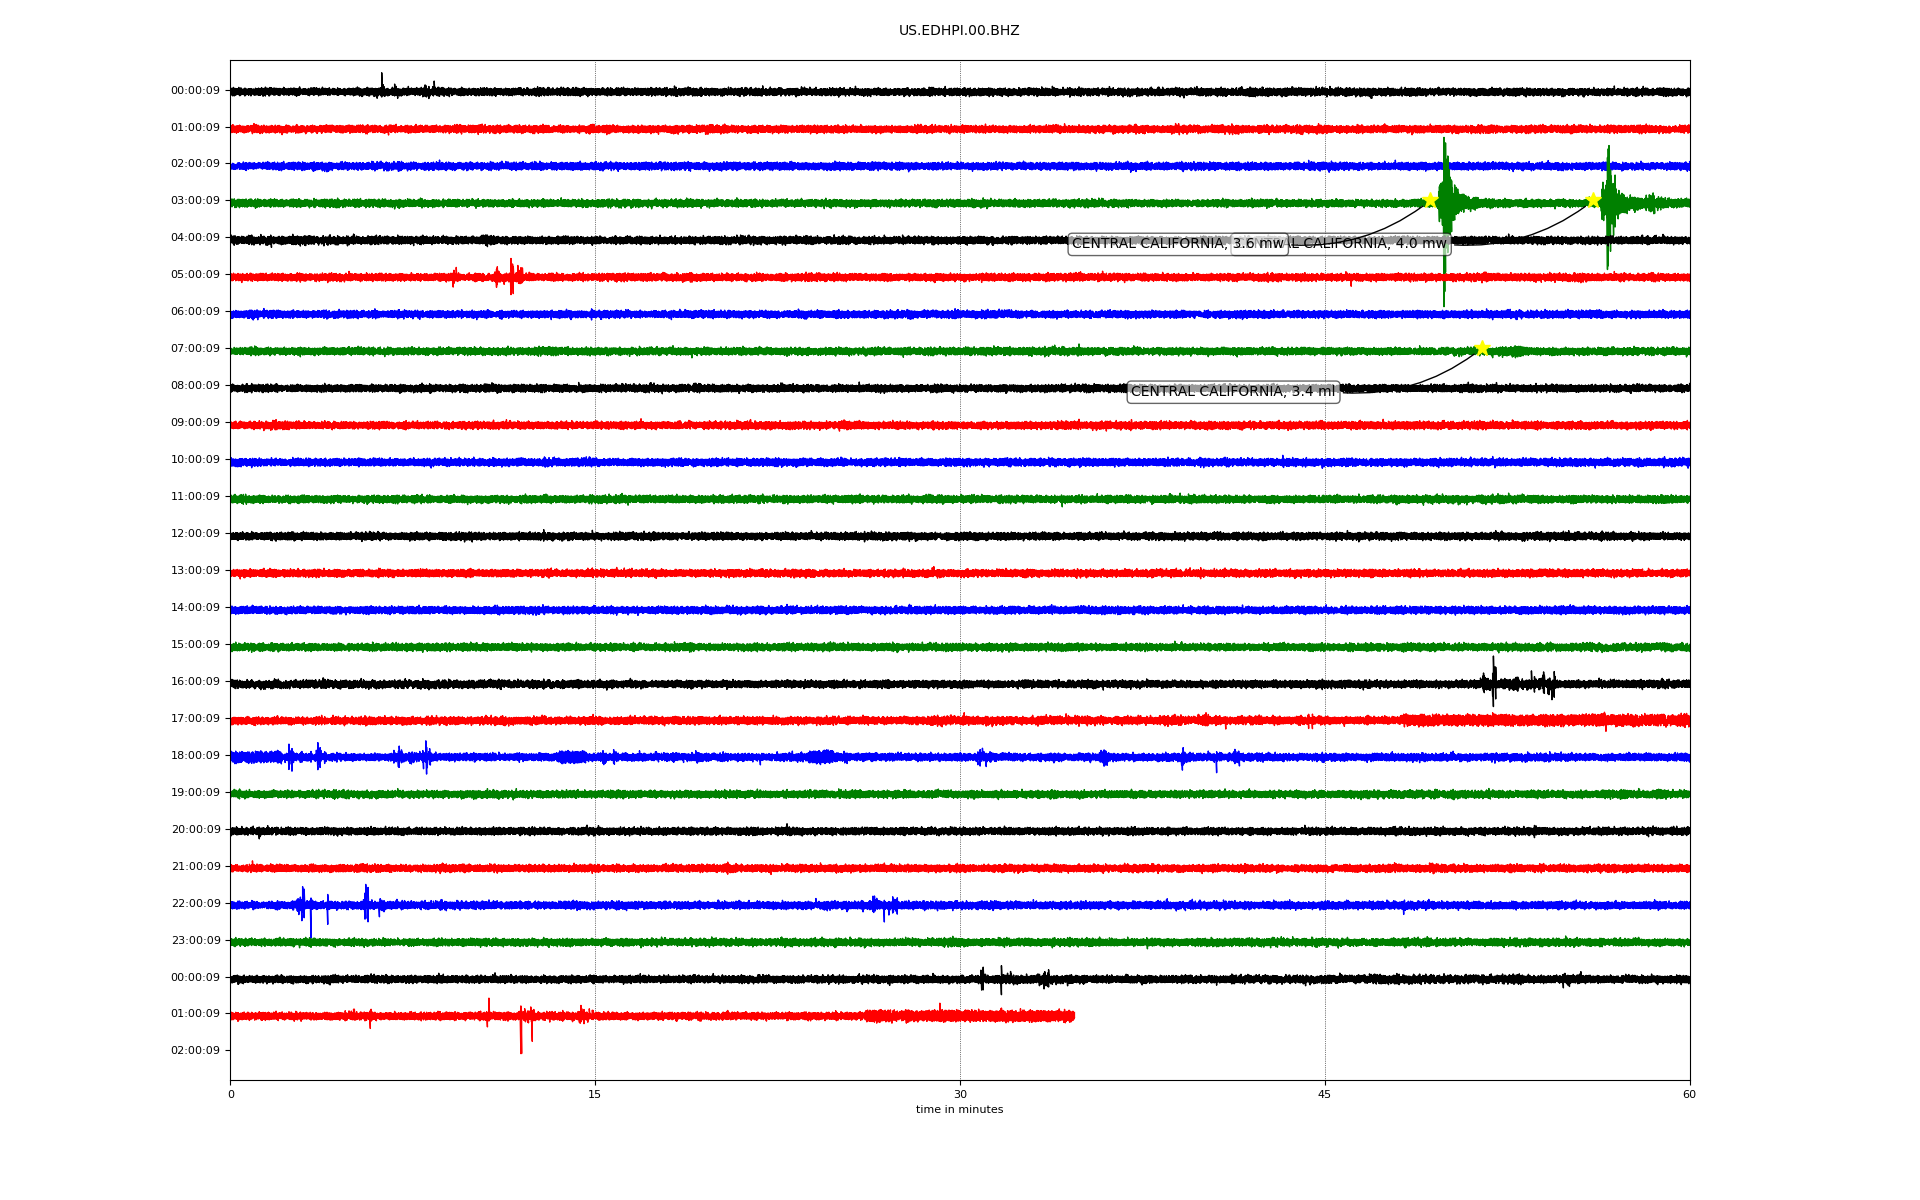Click the black spike event on the 16:00:09 trace
1920x1200 pixels.
(x=1494, y=682)
